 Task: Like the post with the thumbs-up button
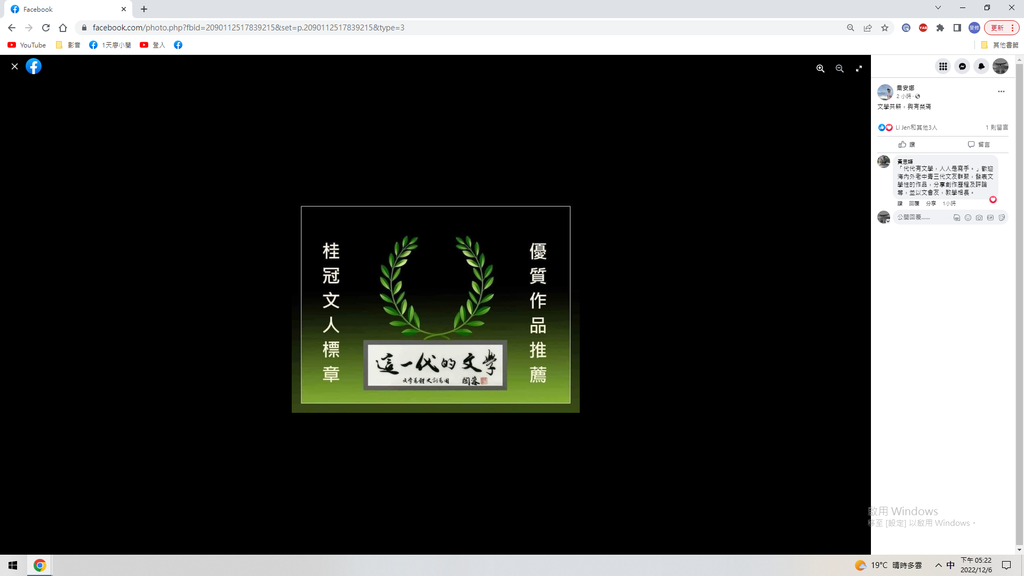point(906,145)
